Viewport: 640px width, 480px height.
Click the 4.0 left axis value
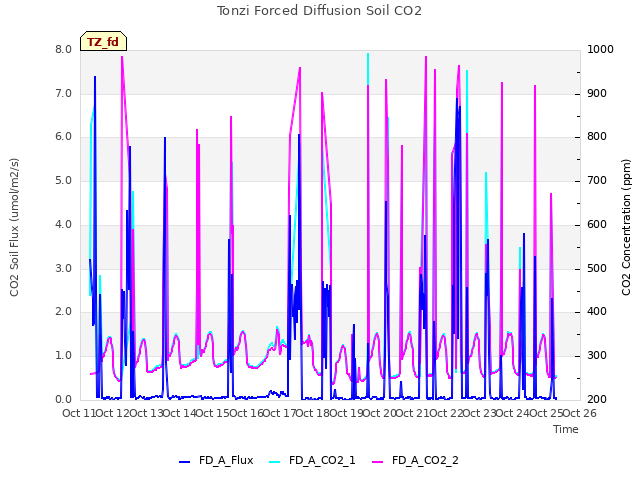64,224
